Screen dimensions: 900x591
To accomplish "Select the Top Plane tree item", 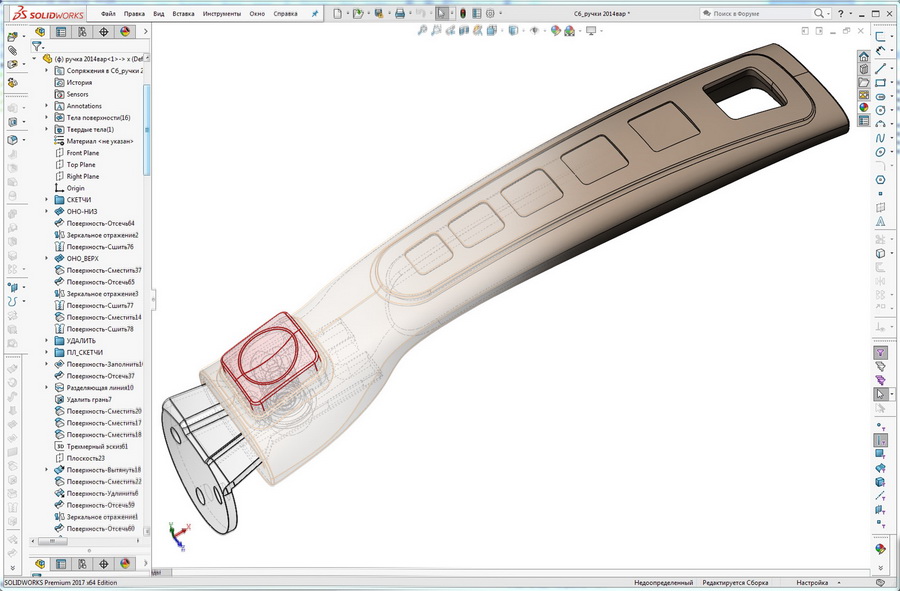I will pyautogui.click(x=81, y=165).
